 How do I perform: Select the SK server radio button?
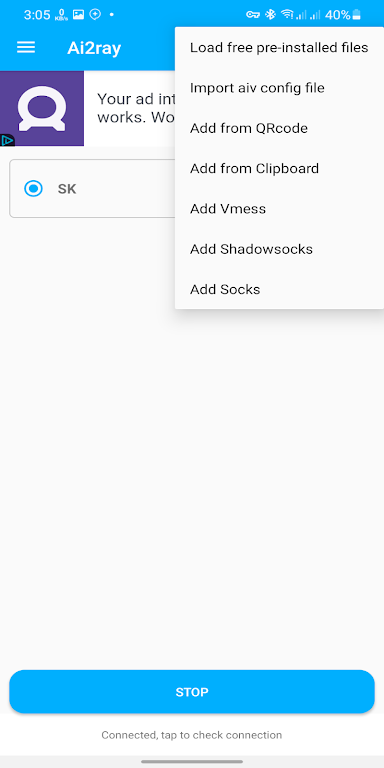tap(33, 189)
